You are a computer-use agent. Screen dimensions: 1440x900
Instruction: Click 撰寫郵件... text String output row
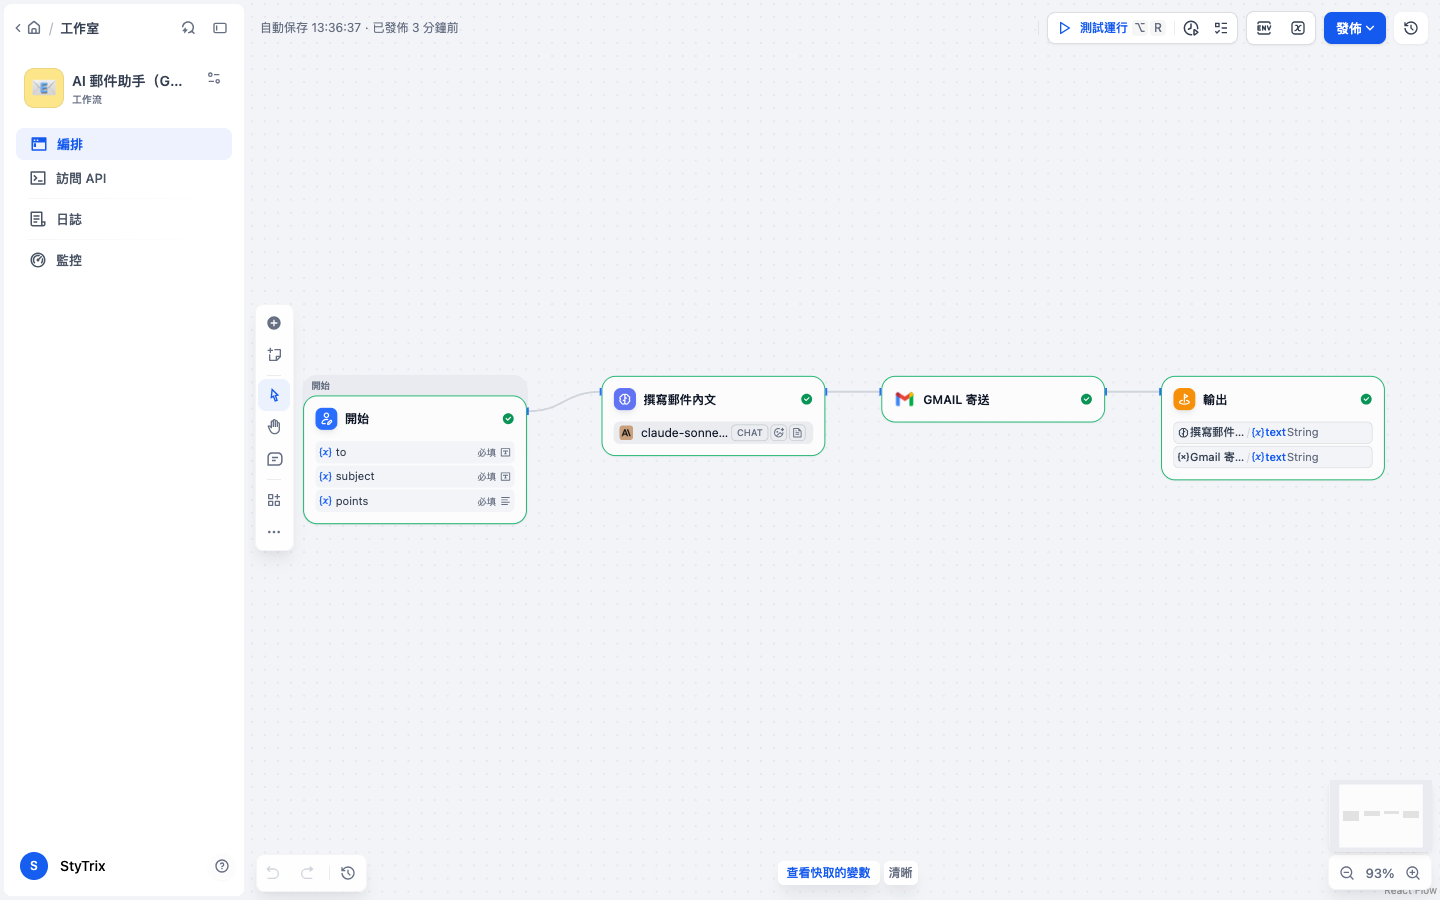[x=1273, y=432]
